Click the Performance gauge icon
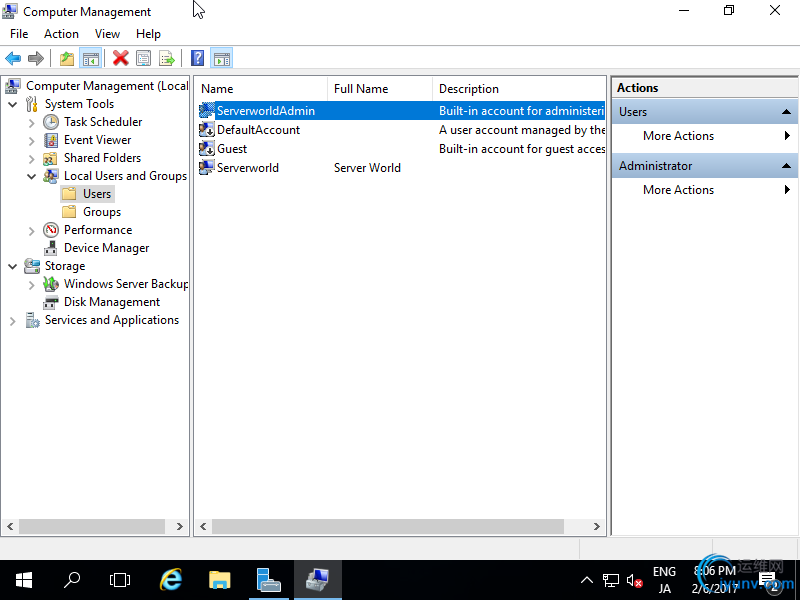The image size is (800, 600). (51, 230)
